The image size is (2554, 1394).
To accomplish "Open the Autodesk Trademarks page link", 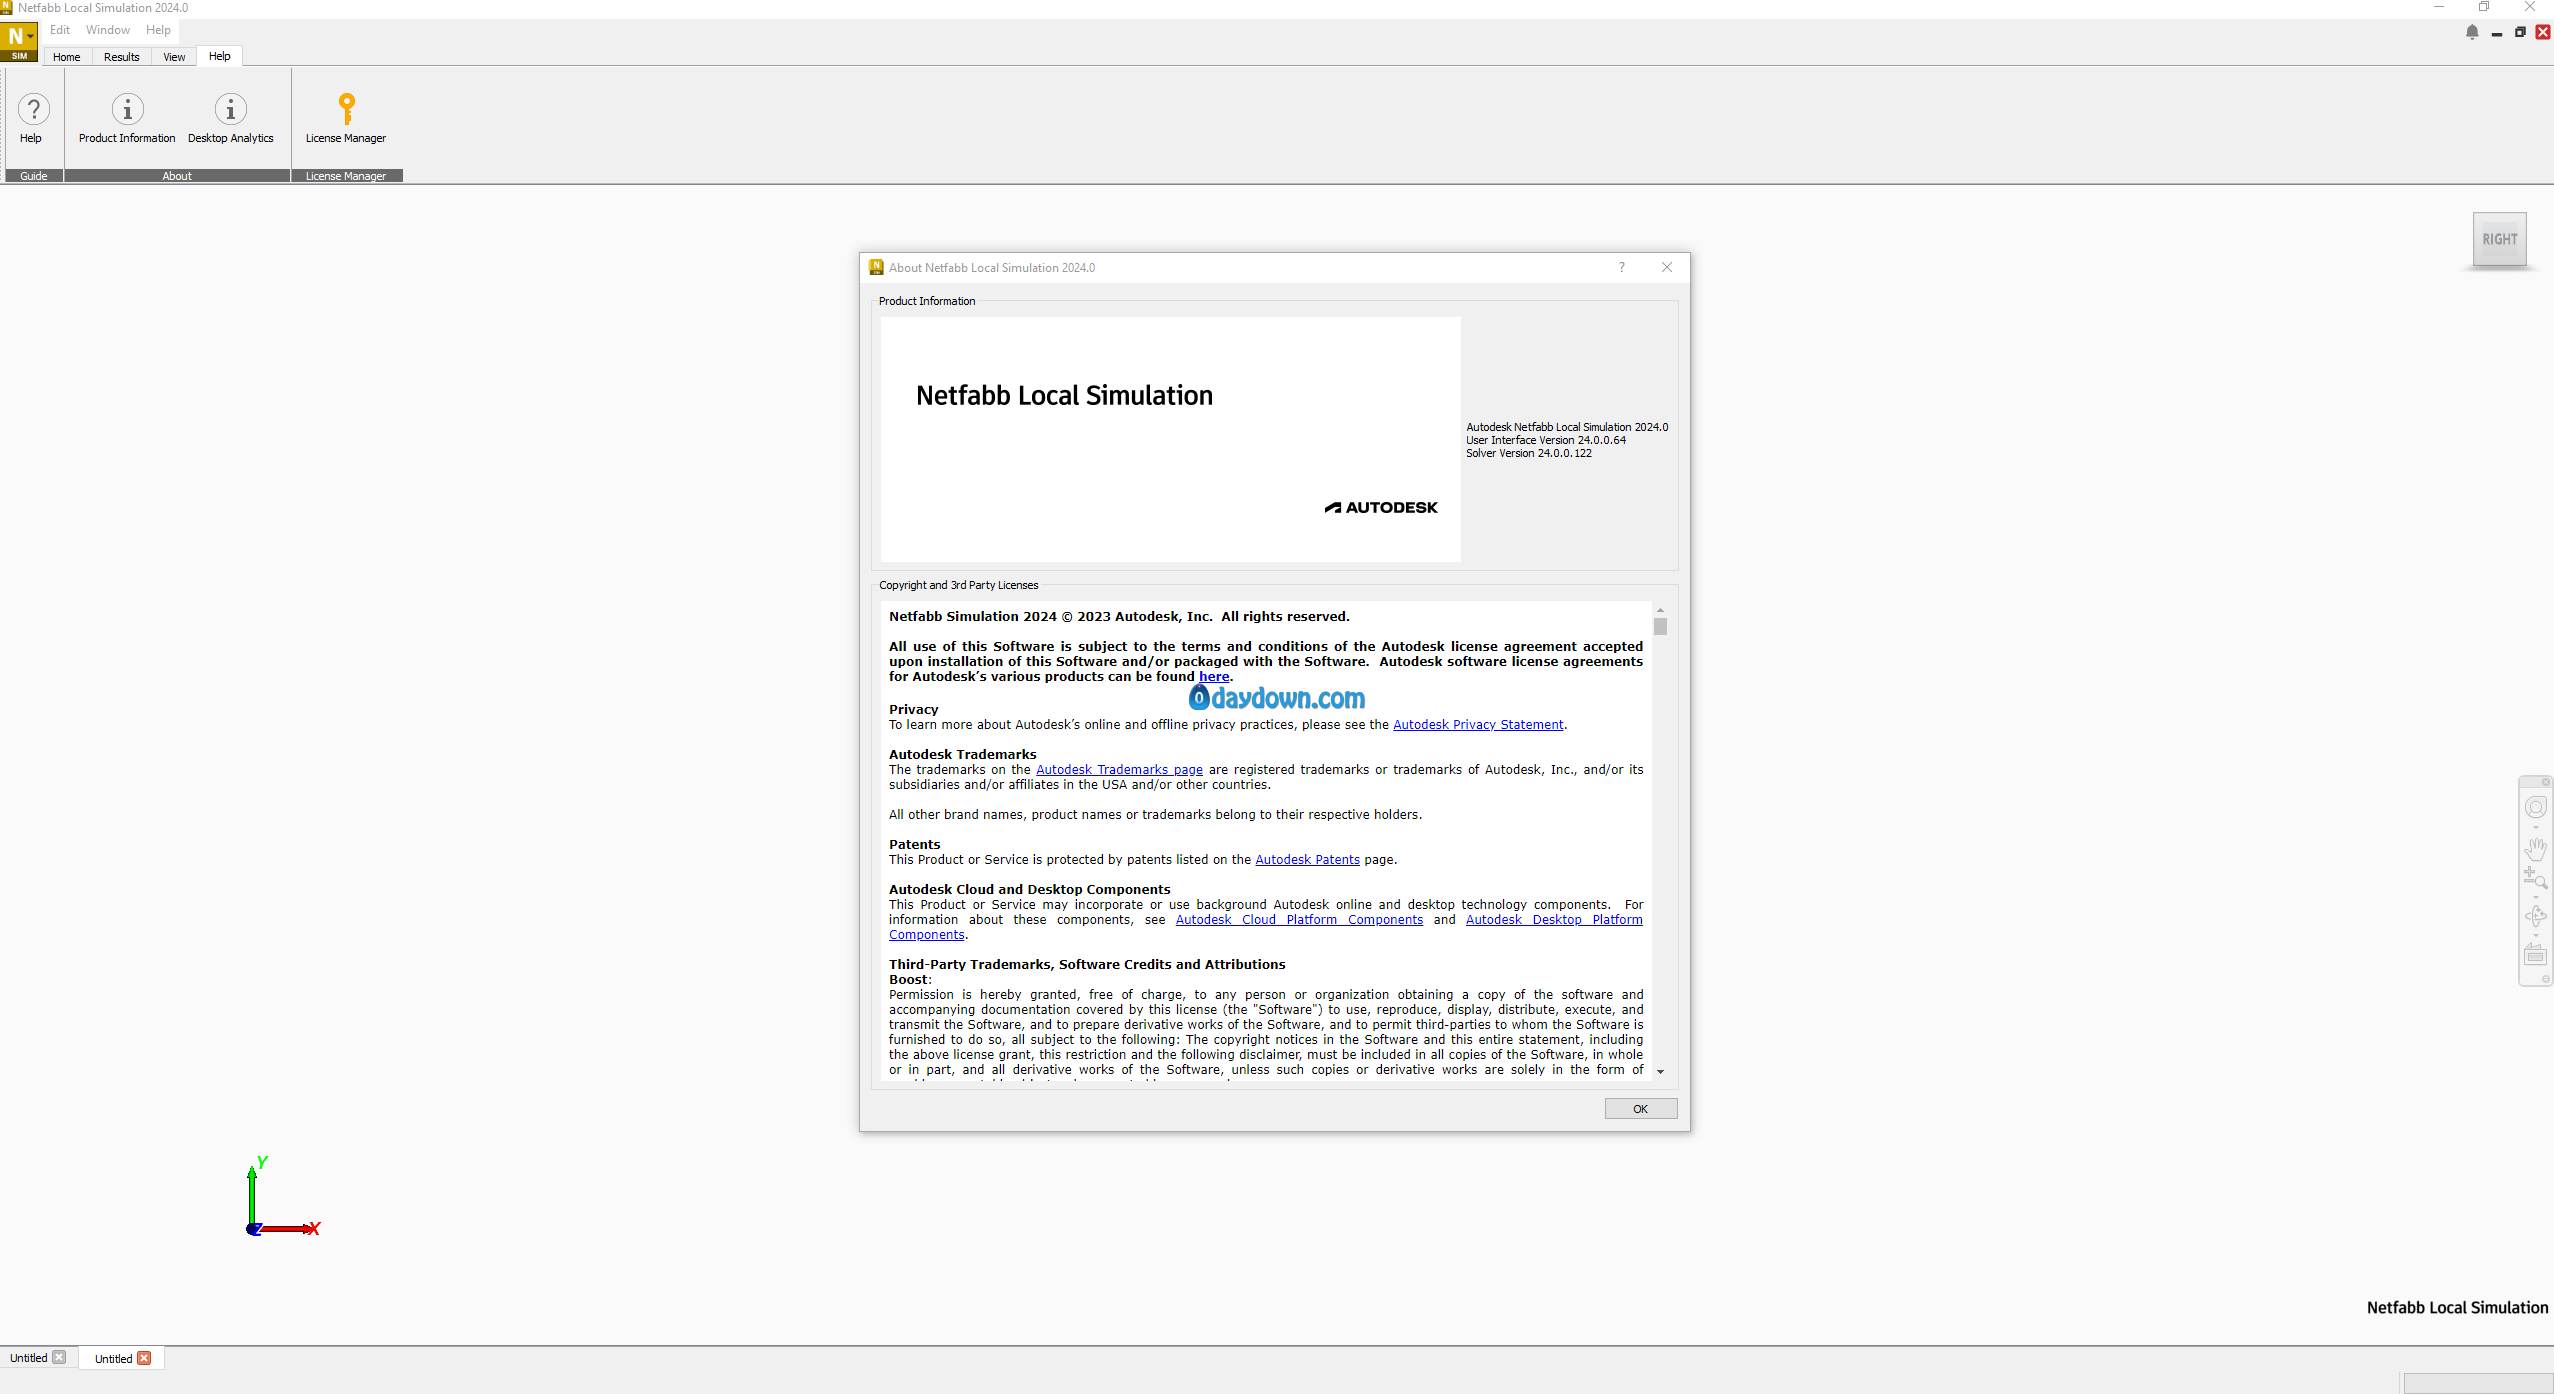I will coord(1119,770).
